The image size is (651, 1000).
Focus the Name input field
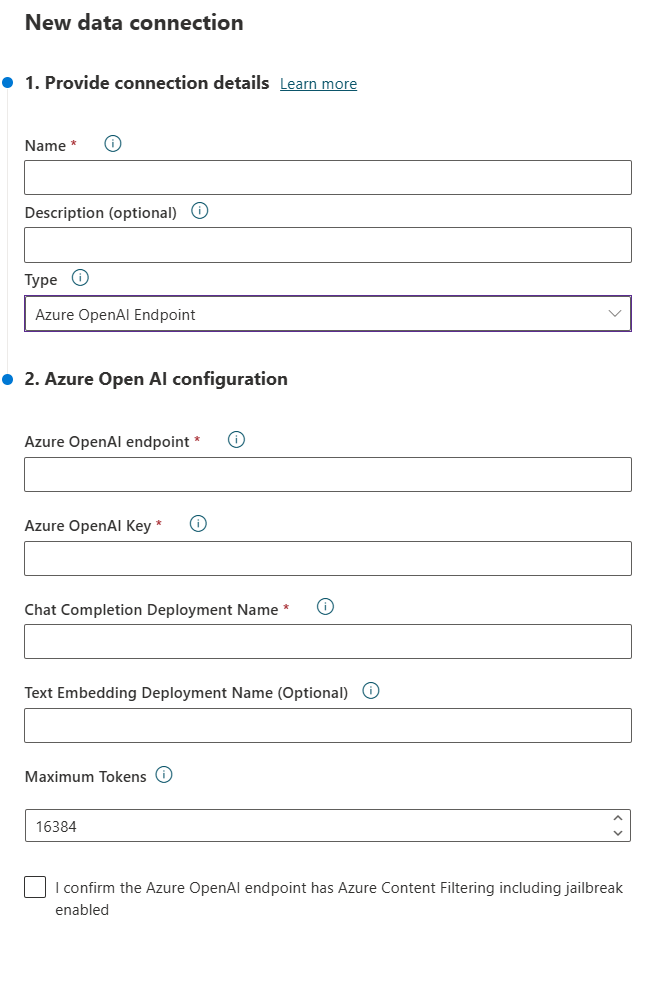pos(328,177)
